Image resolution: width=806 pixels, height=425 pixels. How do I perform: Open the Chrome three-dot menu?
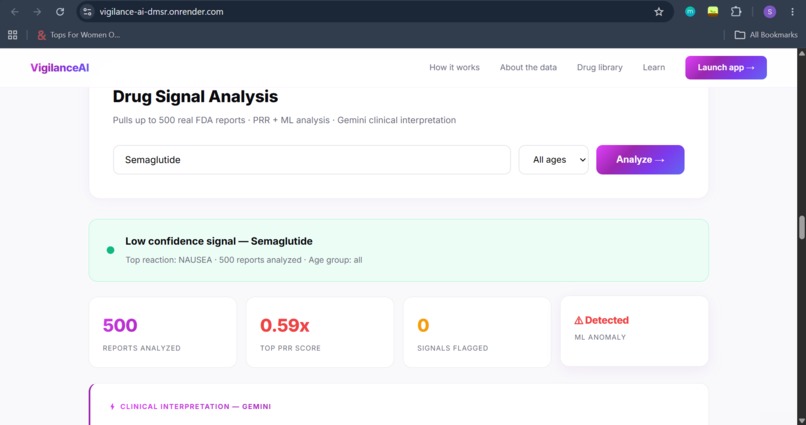coord(792,12)
